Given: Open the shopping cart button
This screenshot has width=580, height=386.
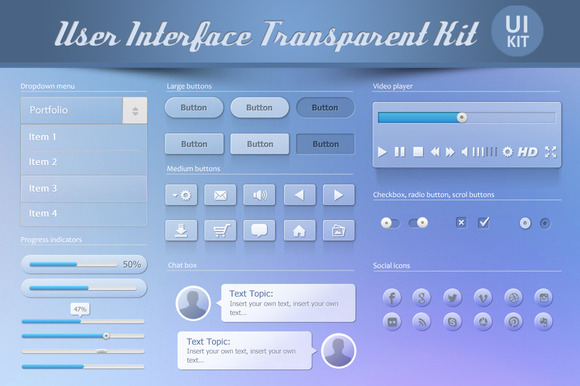Looking at the screenshot, I should 220,230.
